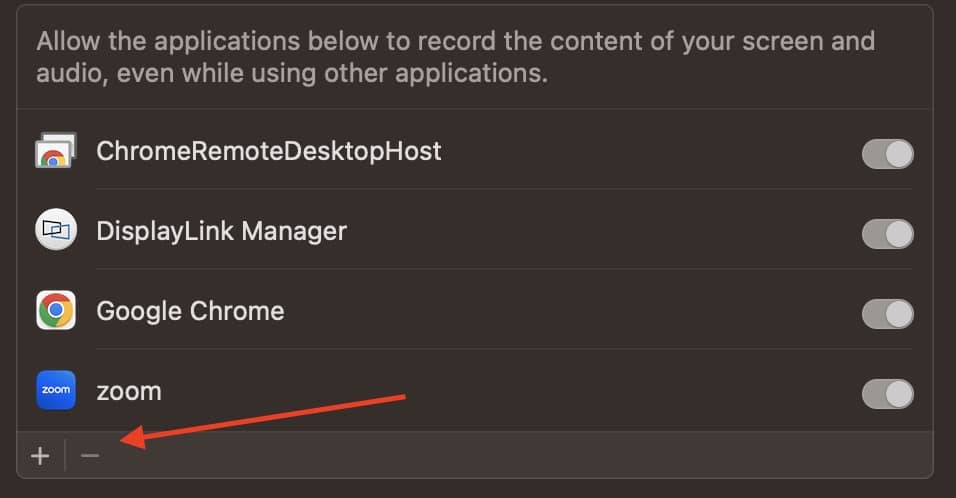Switch off Google Chrome screen recording

887,313
